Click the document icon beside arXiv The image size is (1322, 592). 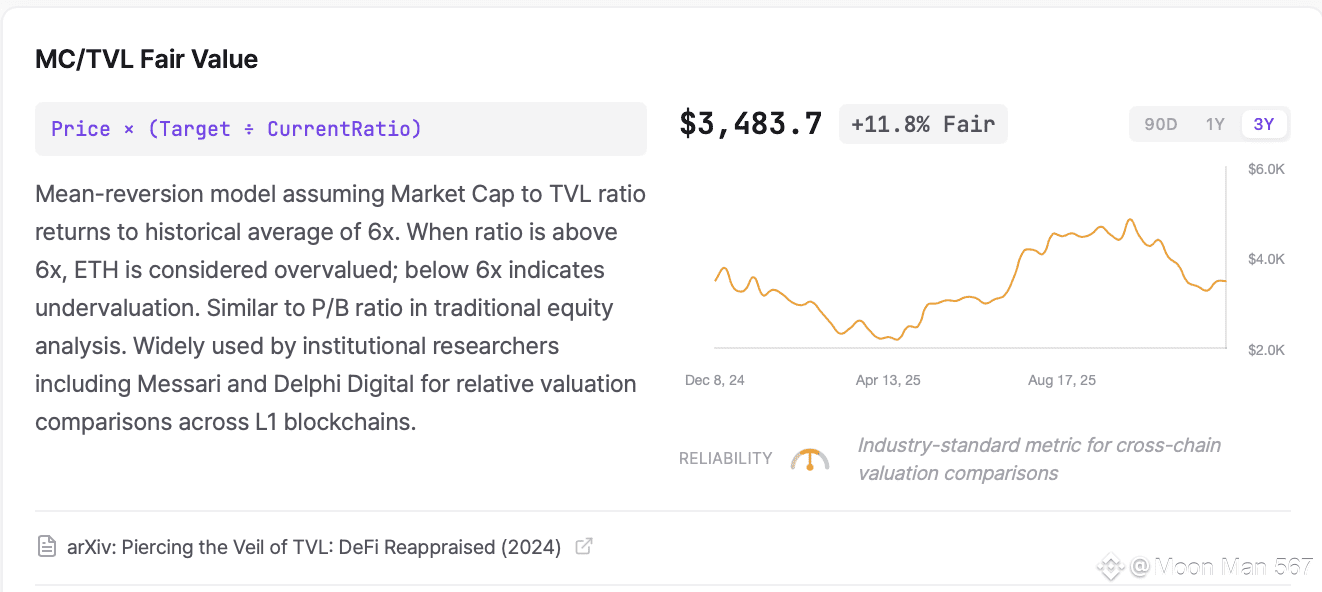[x=46, y=546]
